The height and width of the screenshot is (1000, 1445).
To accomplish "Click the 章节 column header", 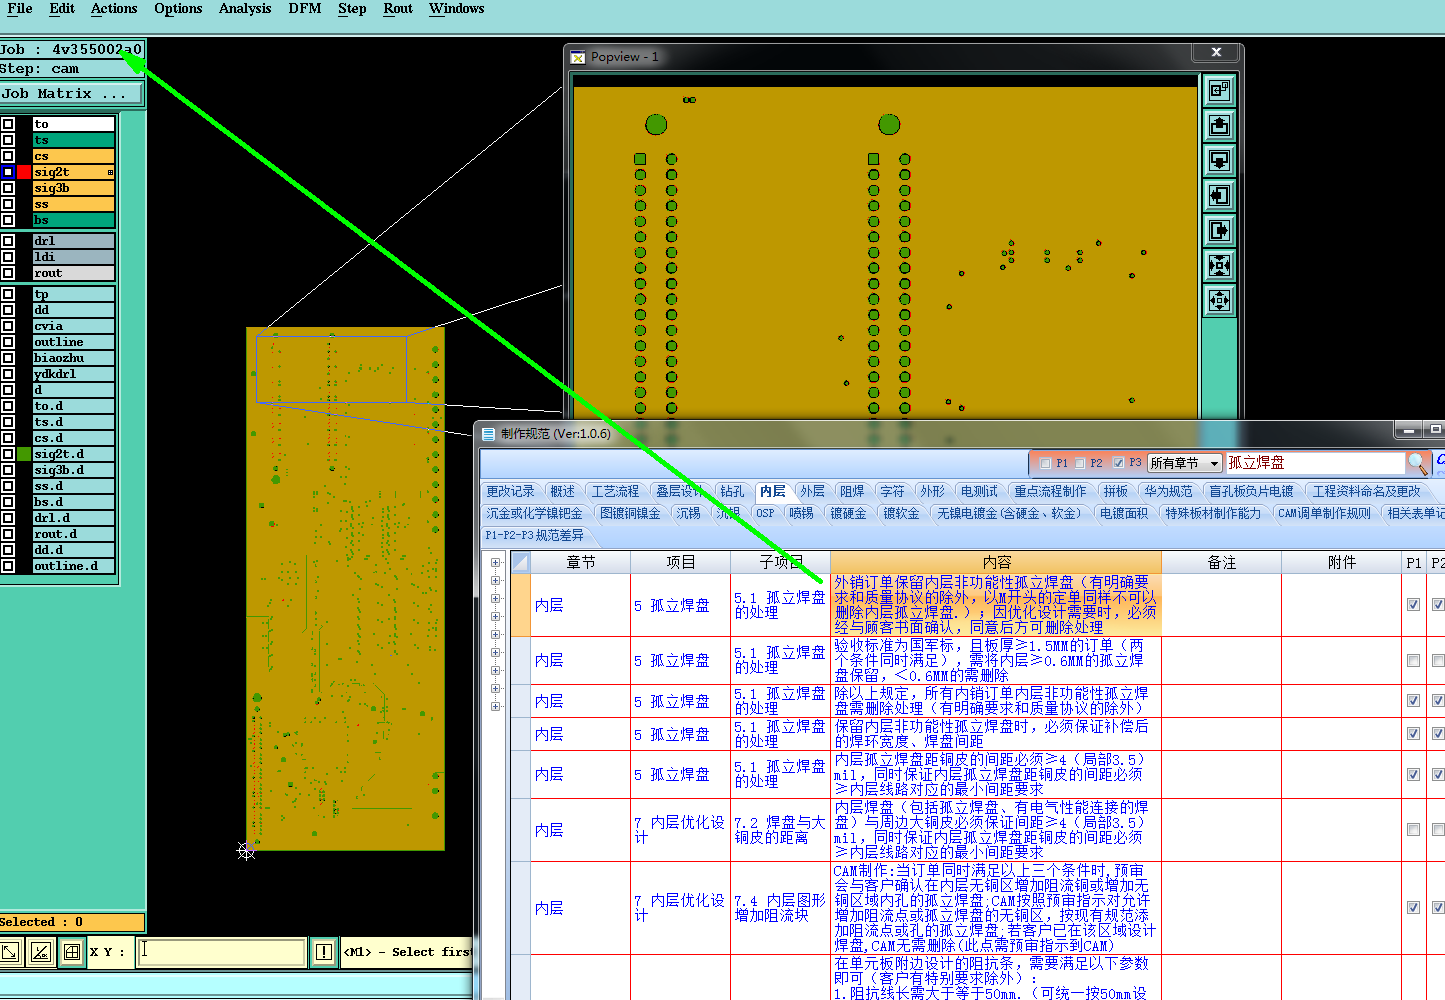I will pyautogui.click(x=581, y=562).
